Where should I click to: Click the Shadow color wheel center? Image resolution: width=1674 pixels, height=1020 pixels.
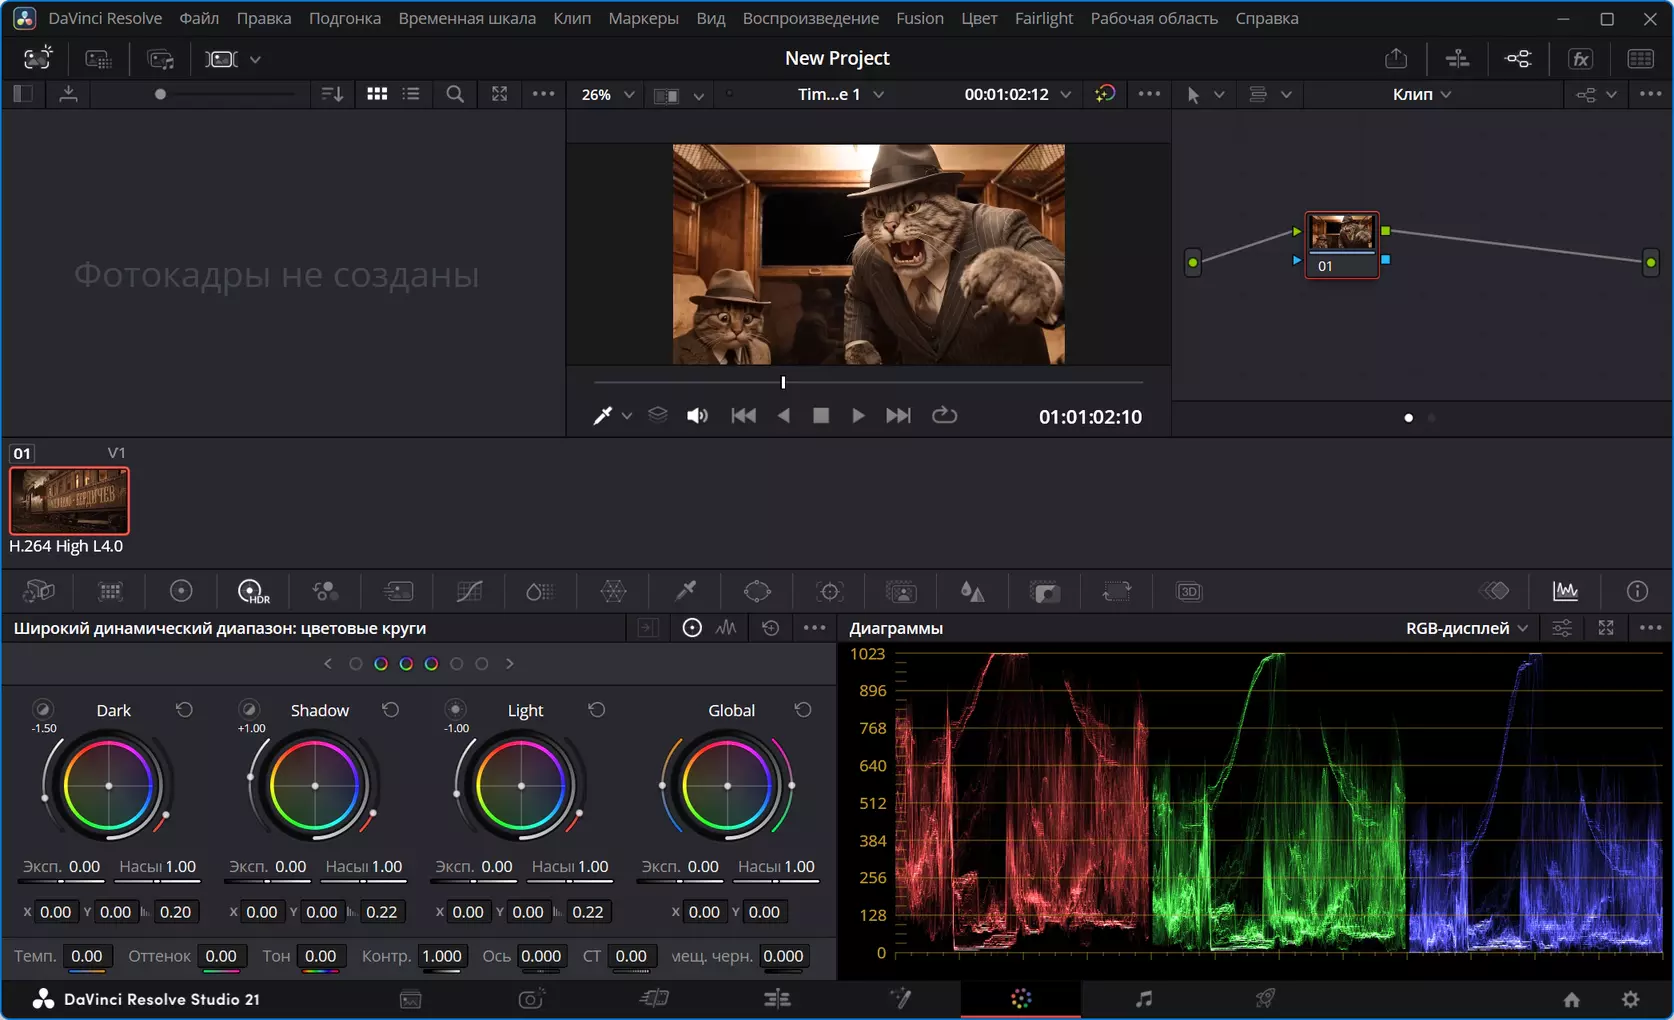coord(315,786)
